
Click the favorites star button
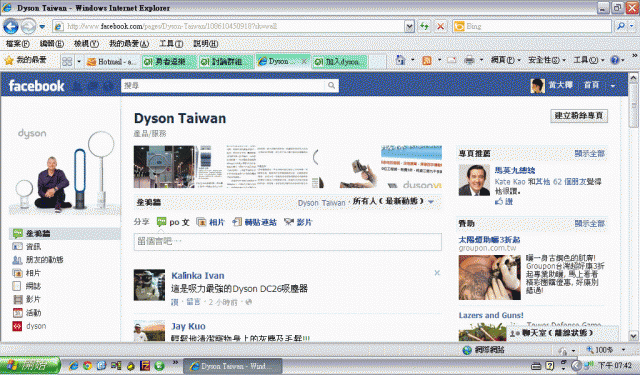coord(25,60)
